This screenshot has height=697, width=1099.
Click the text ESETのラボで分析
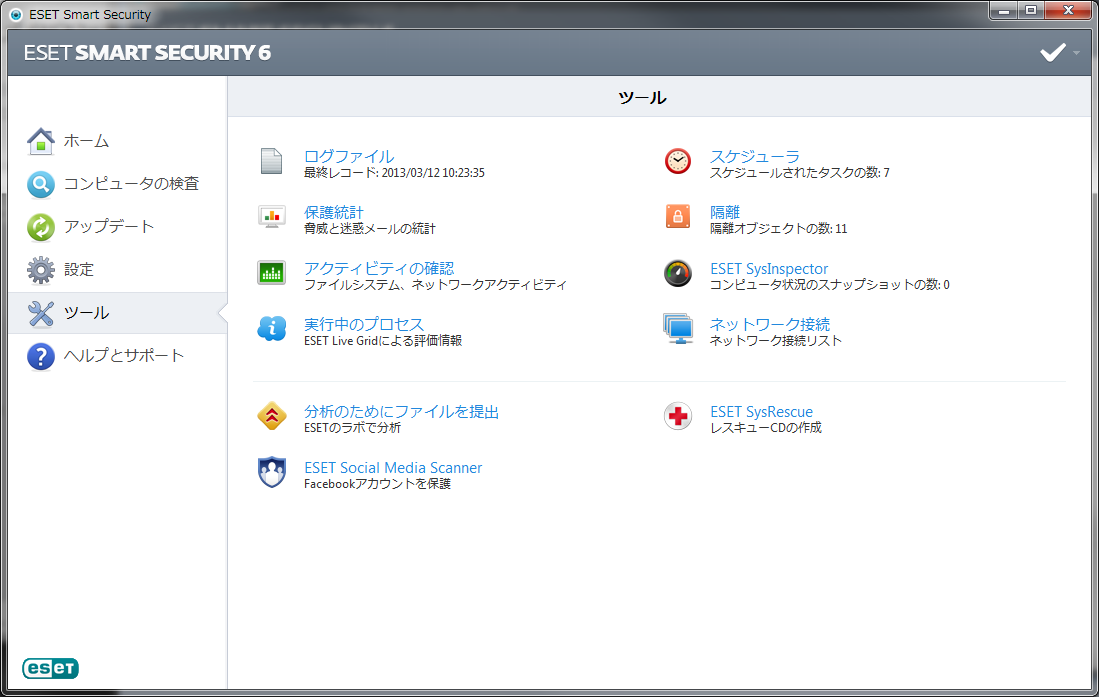point(353,428)
